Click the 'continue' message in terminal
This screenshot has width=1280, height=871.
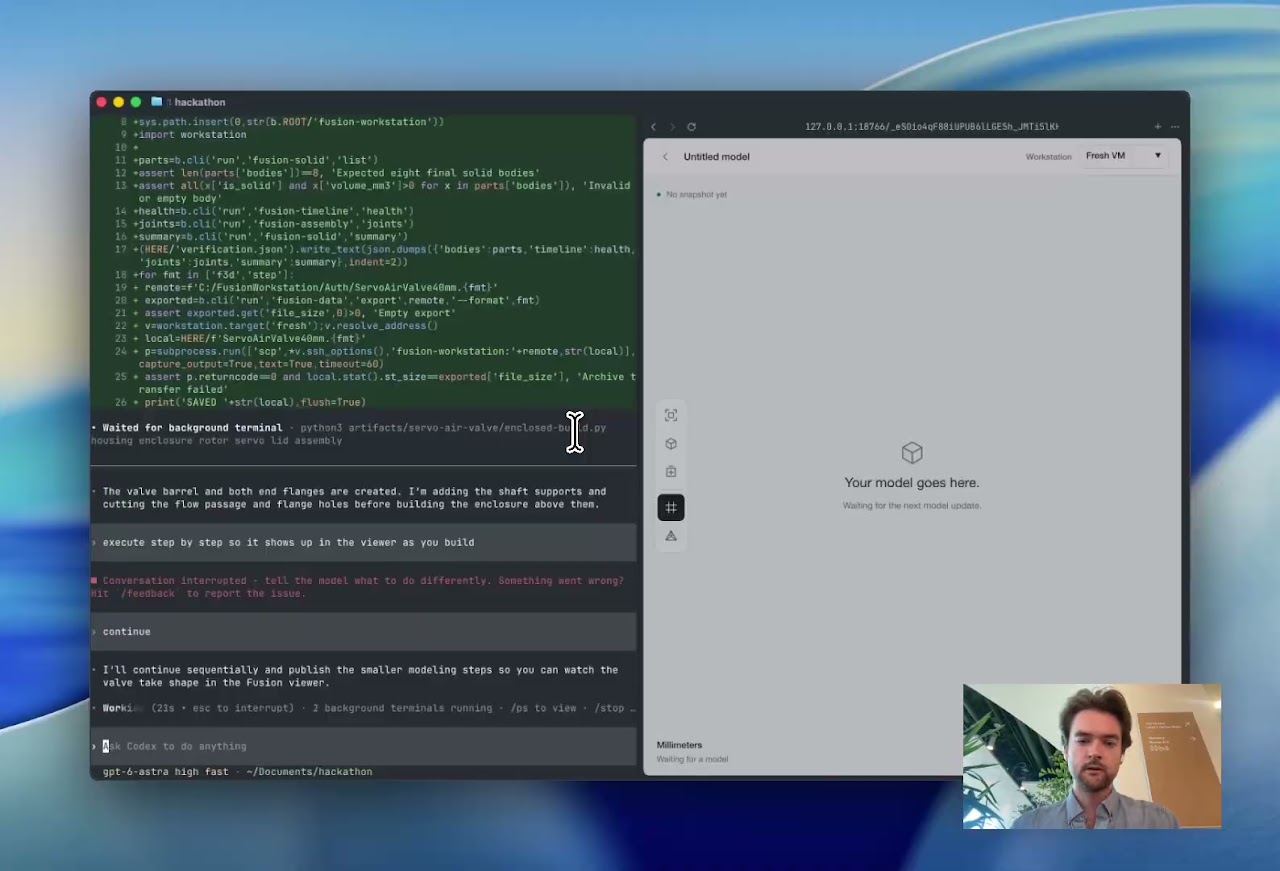coord(126,632)
